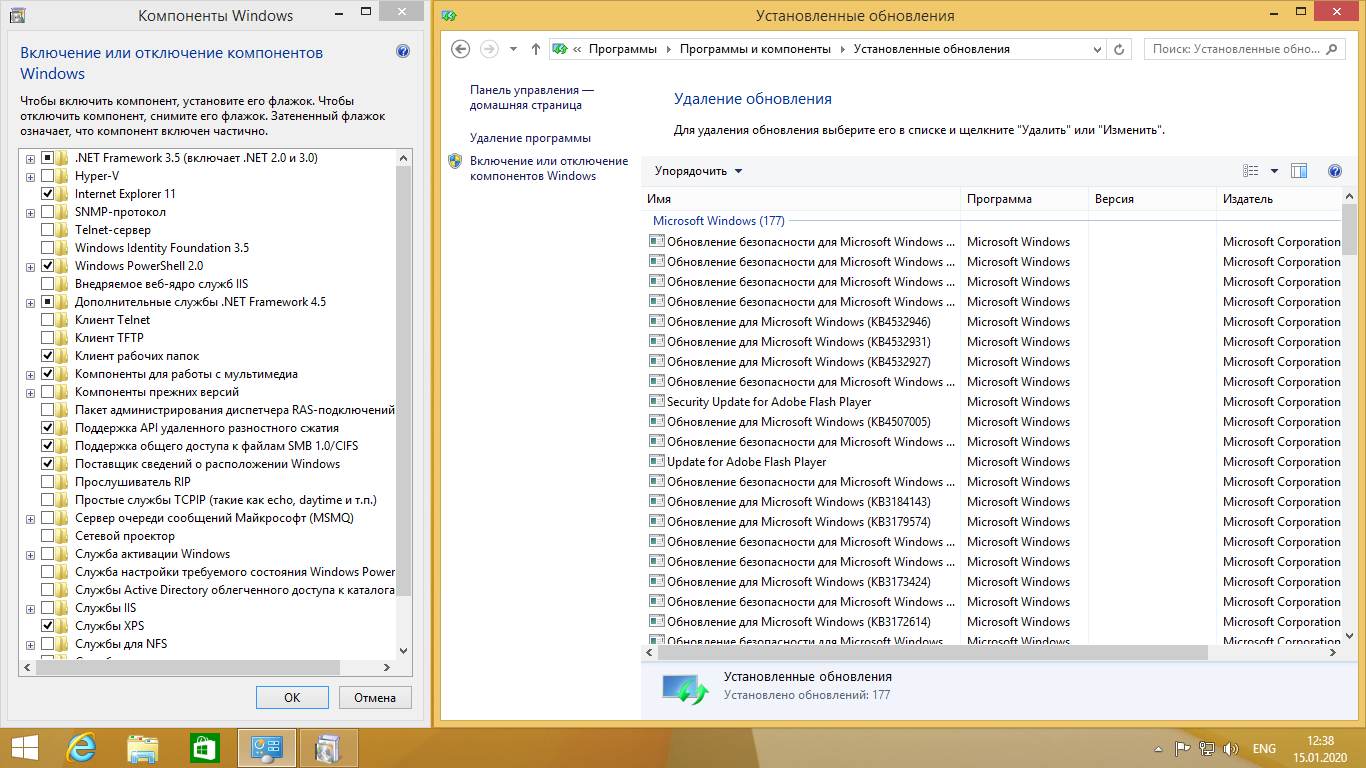Screen dimensions: 1366x768
Task: Open recent locations dropdown near navigation arrows
Action: pos(513,49)
